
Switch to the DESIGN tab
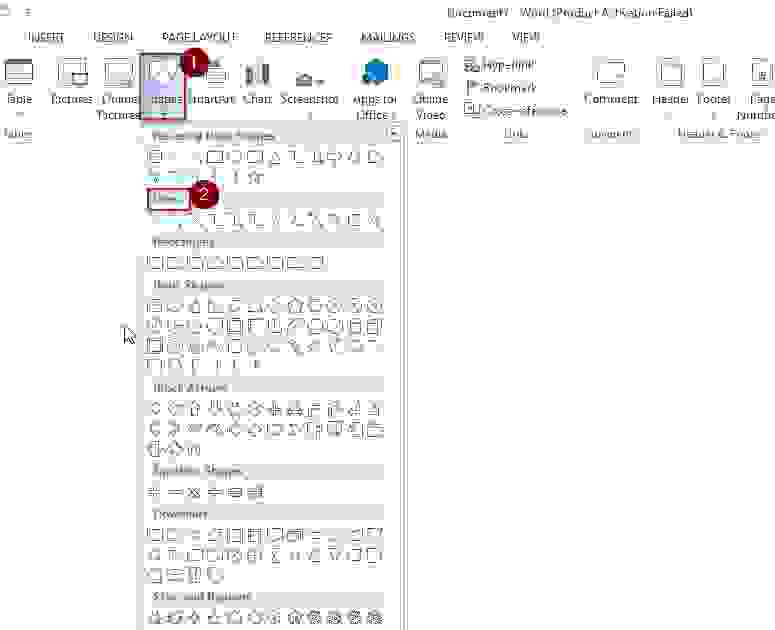[112, 37]
